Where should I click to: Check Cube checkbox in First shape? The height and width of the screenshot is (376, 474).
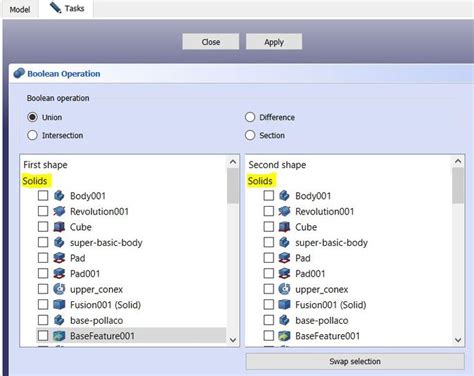[x=43, y=227]
